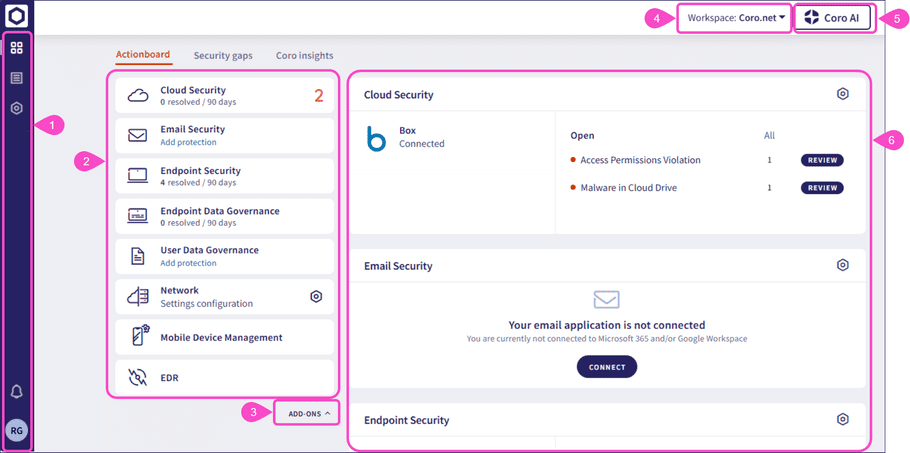
Task: Select the Mobile Device Management module title
Action: (x=221, y=338)
